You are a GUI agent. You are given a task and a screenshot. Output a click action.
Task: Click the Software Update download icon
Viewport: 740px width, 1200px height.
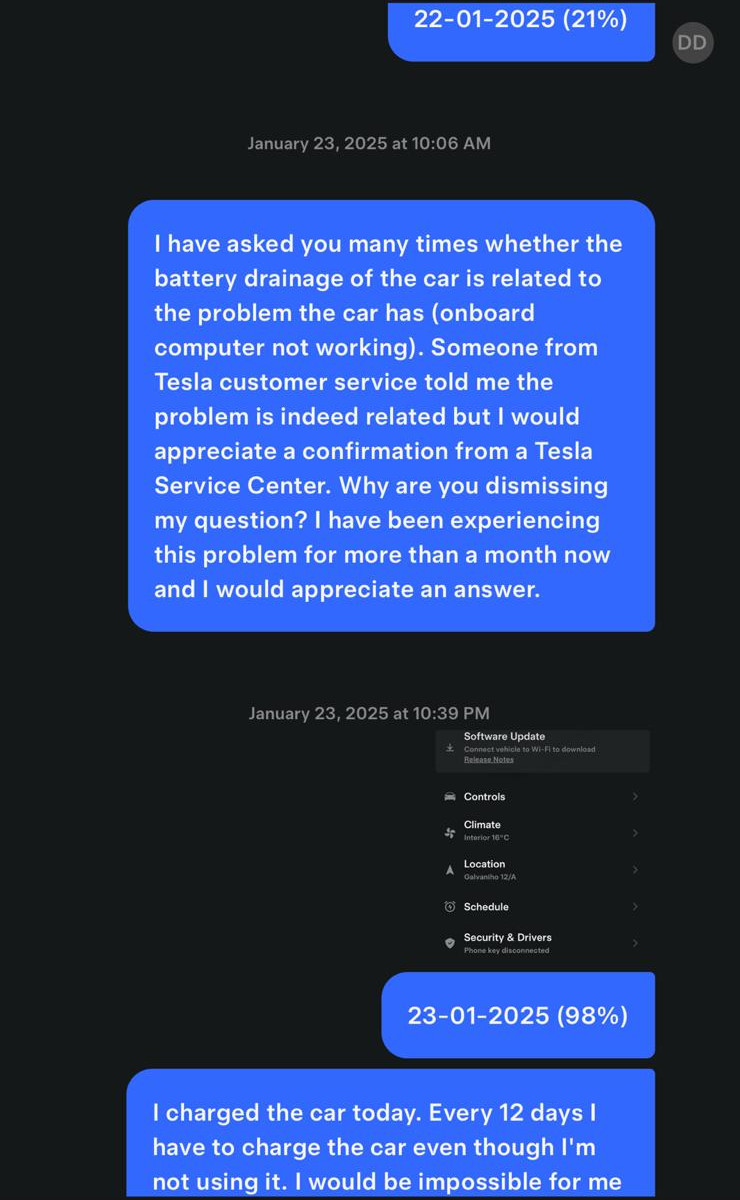tap(450, 748)
